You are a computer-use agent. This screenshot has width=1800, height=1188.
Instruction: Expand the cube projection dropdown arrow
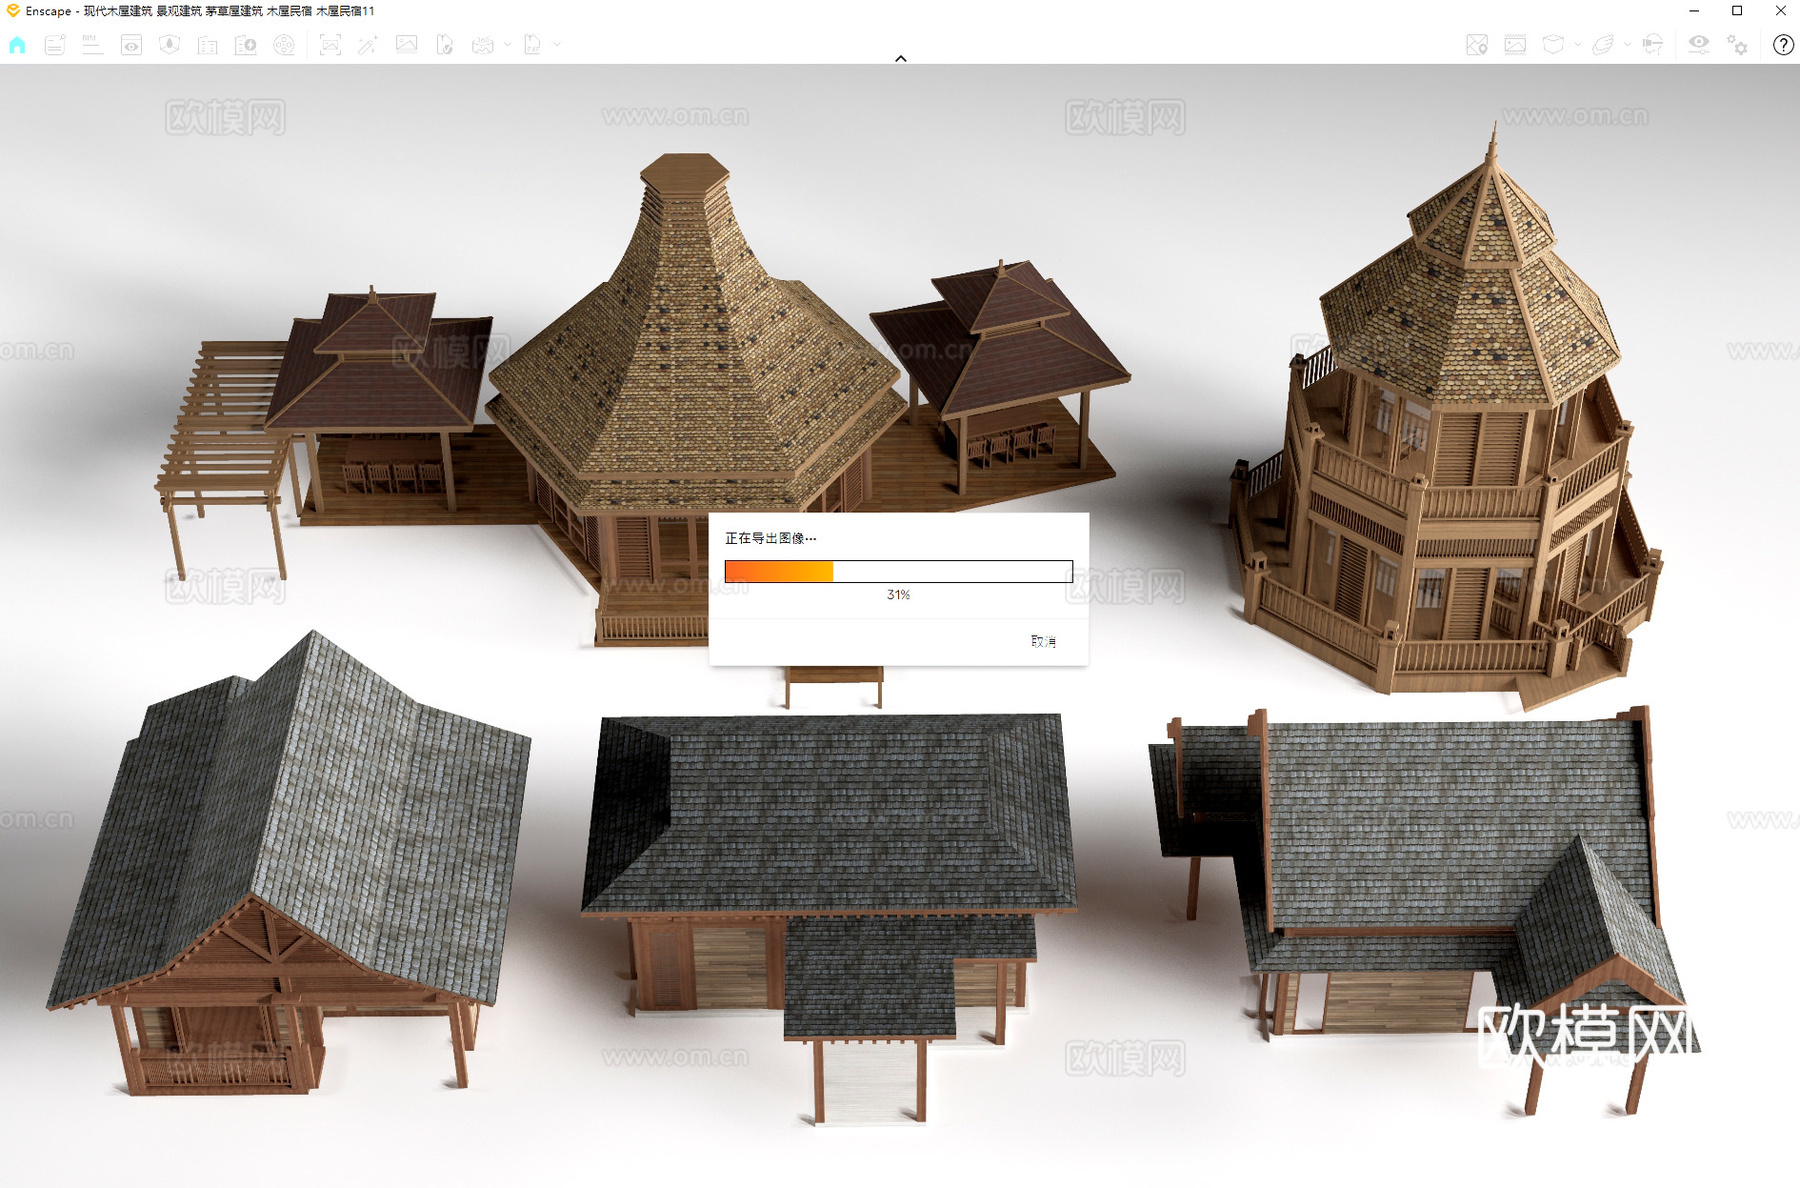pos(1577,45)
